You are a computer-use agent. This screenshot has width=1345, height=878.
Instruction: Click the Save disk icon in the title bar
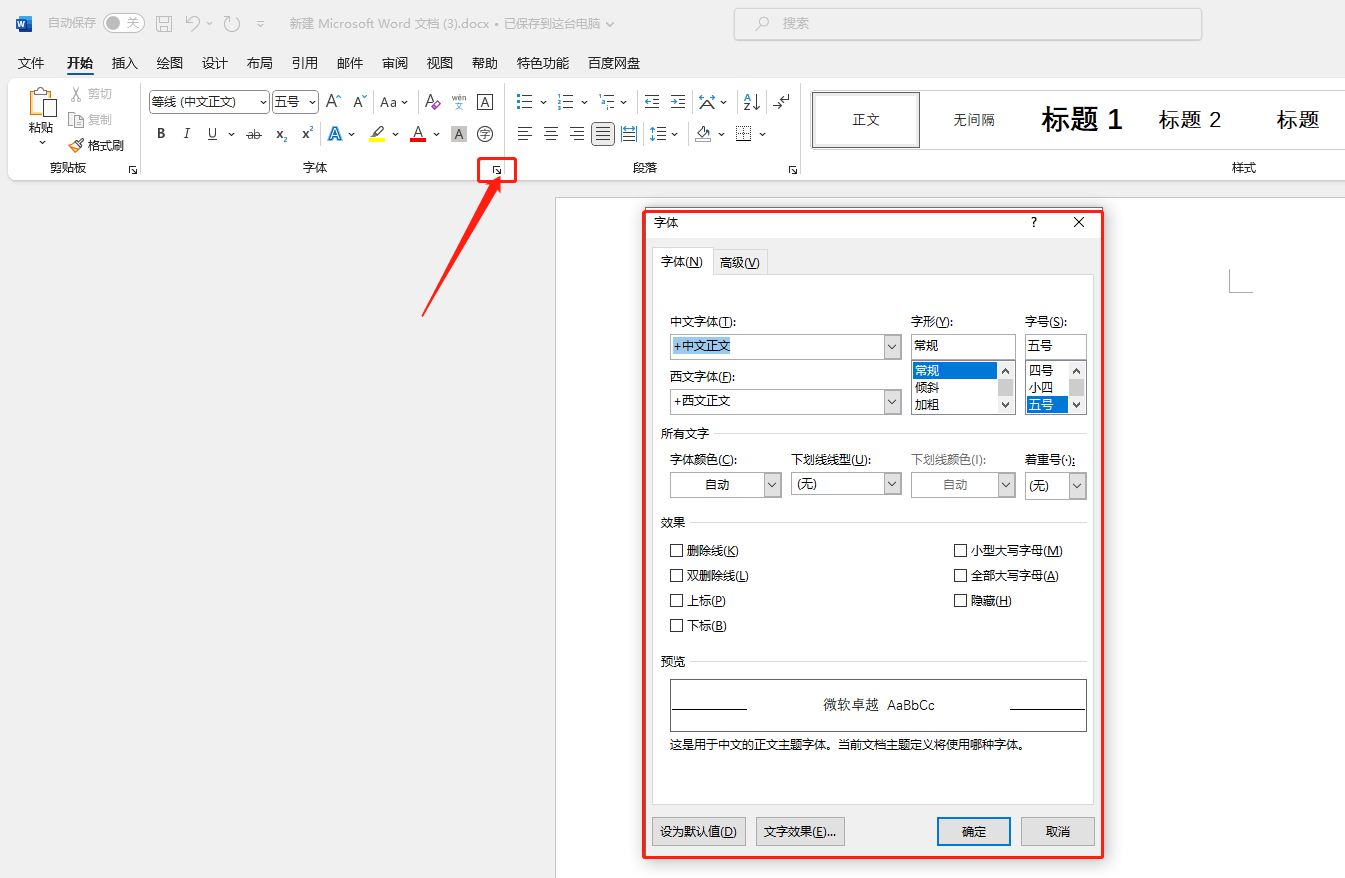165,23
